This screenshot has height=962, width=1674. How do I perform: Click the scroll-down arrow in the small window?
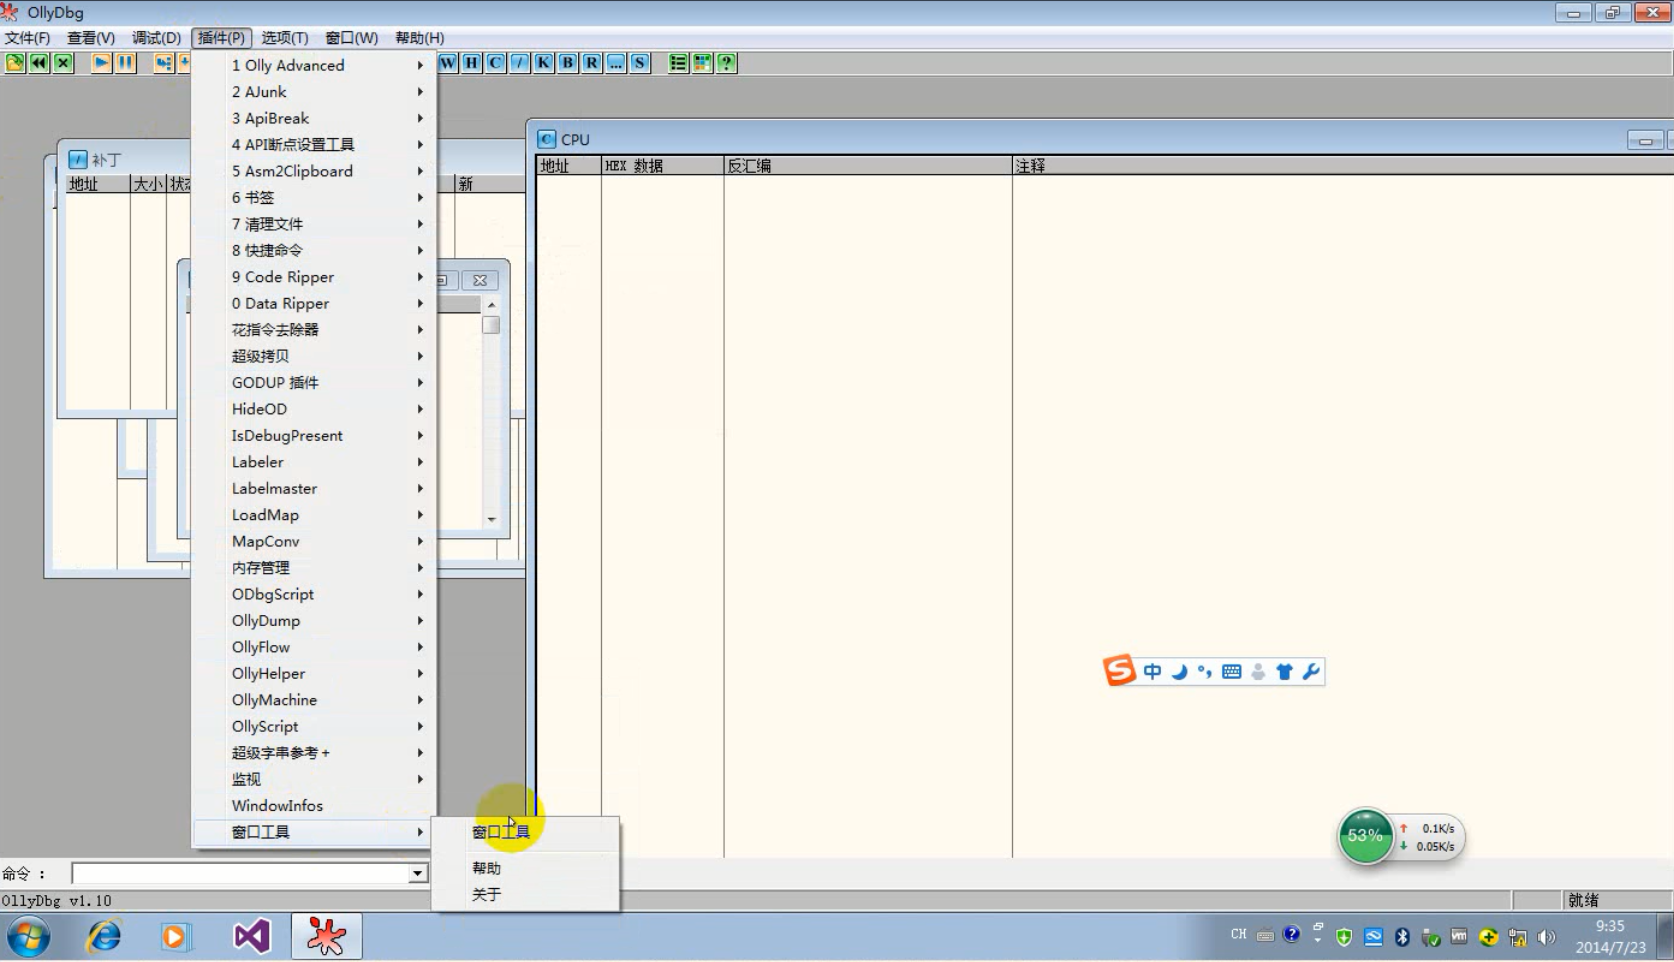coord(491,519)
